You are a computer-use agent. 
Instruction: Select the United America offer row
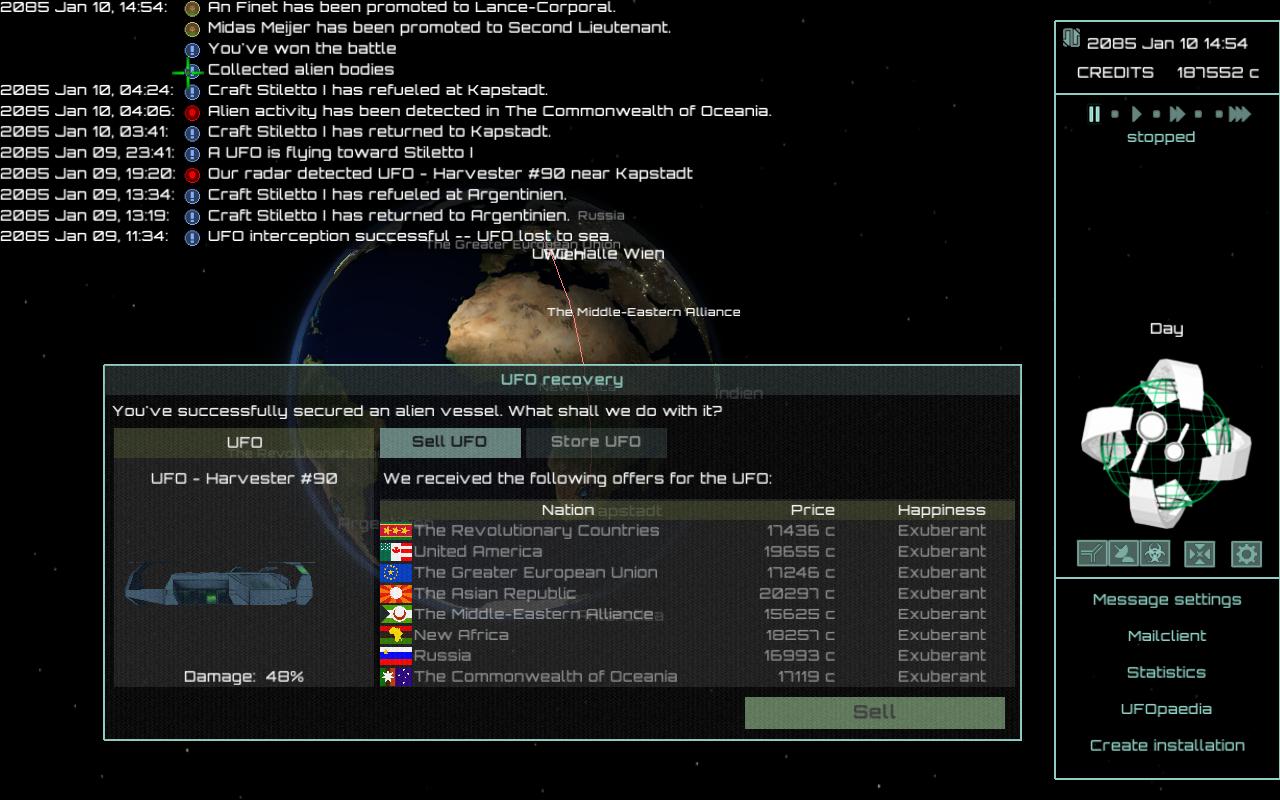(x=697, y=552)
